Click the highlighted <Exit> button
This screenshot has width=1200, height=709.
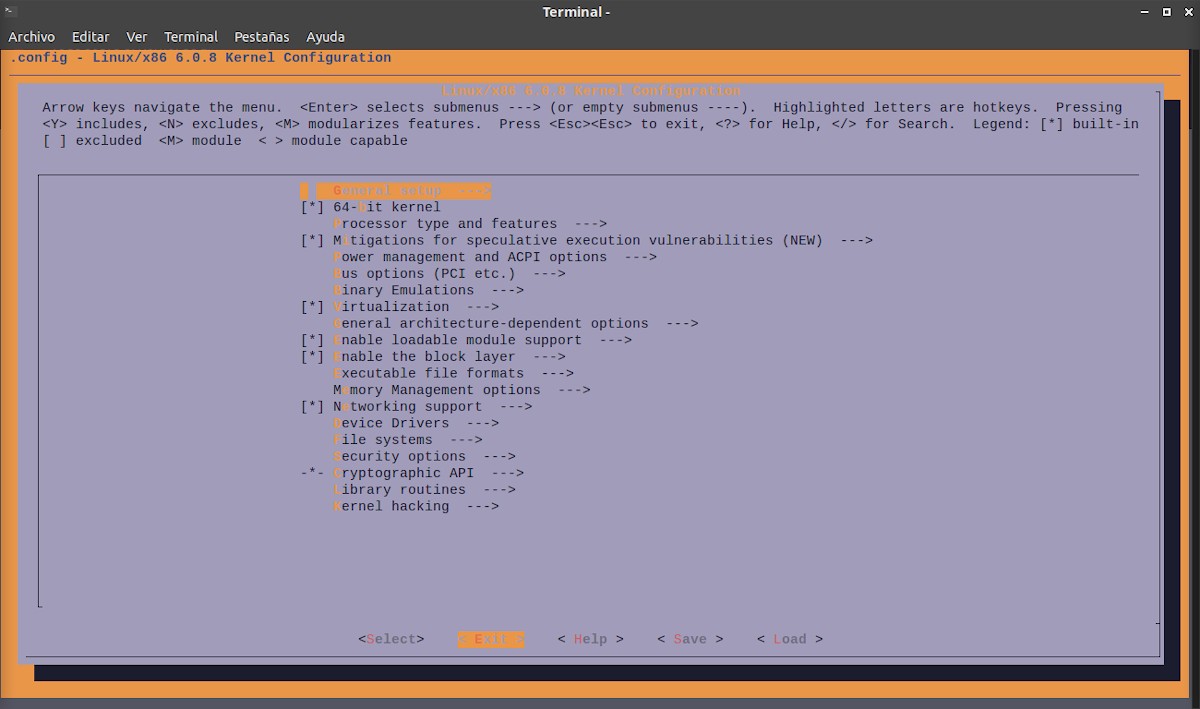click(x=491, y=639)
